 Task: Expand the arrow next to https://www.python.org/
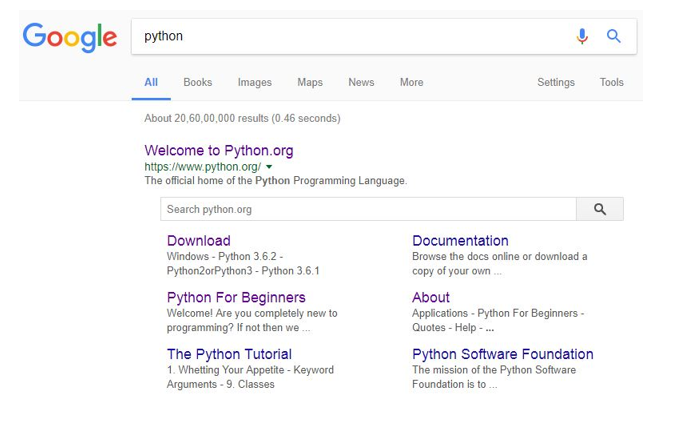[269, 167]
